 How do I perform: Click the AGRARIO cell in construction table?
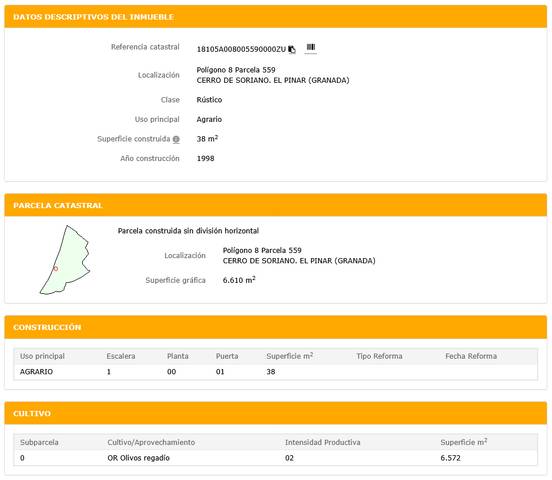click(36, 372)
